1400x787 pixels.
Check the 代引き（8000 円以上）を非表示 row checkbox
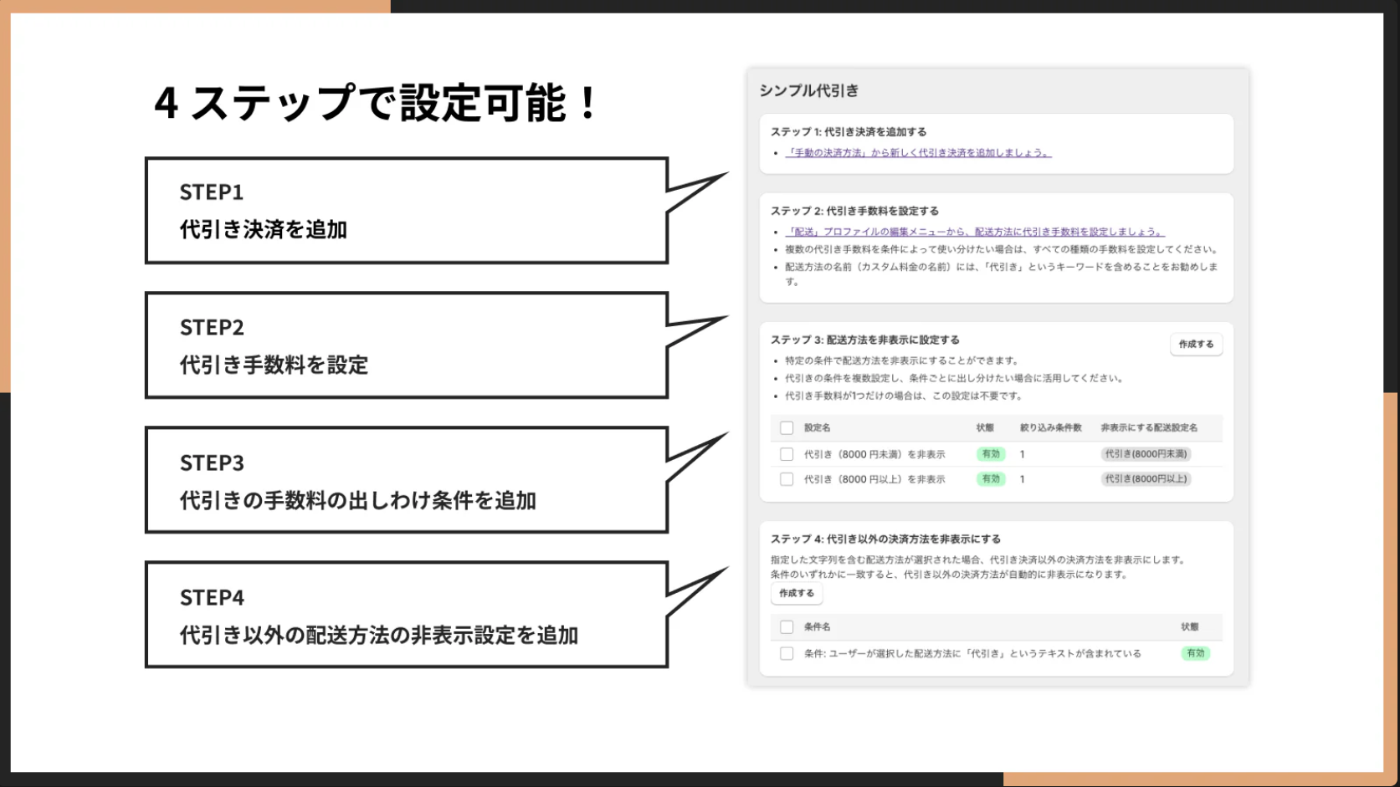click(787, 479)
